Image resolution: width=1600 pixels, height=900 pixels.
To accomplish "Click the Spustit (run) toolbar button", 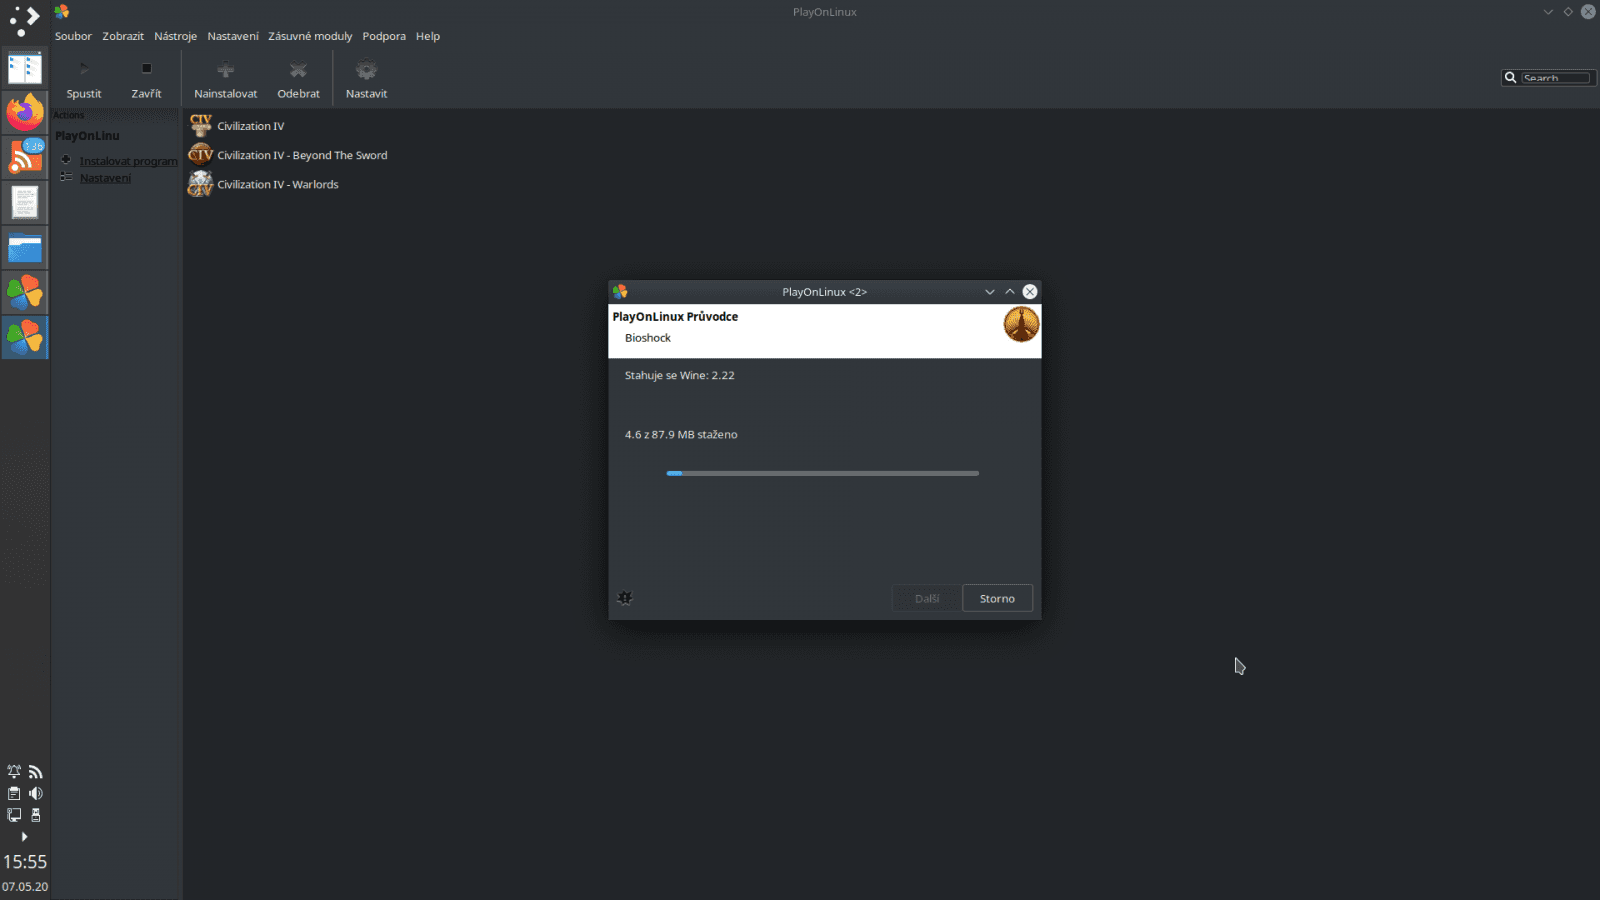I will [x=84, y=80].
